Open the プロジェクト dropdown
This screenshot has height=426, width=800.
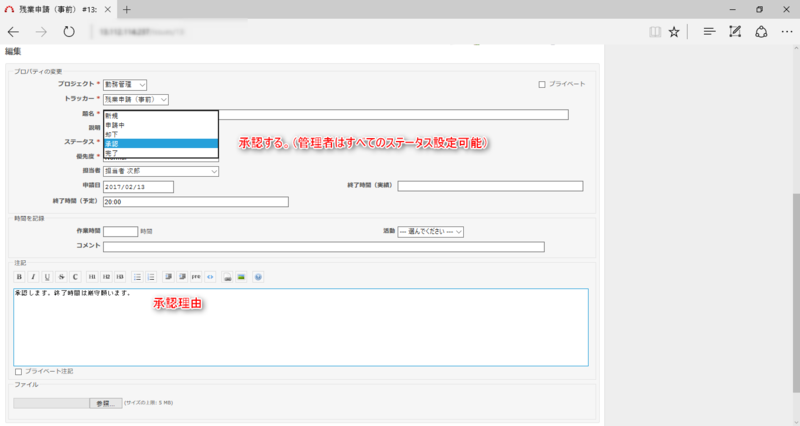click(x=125, y=85)
